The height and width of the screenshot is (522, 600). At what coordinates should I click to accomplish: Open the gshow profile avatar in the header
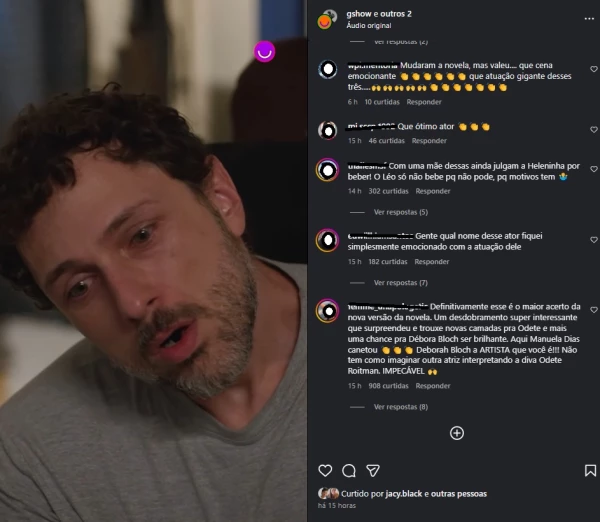coord(326,19)
